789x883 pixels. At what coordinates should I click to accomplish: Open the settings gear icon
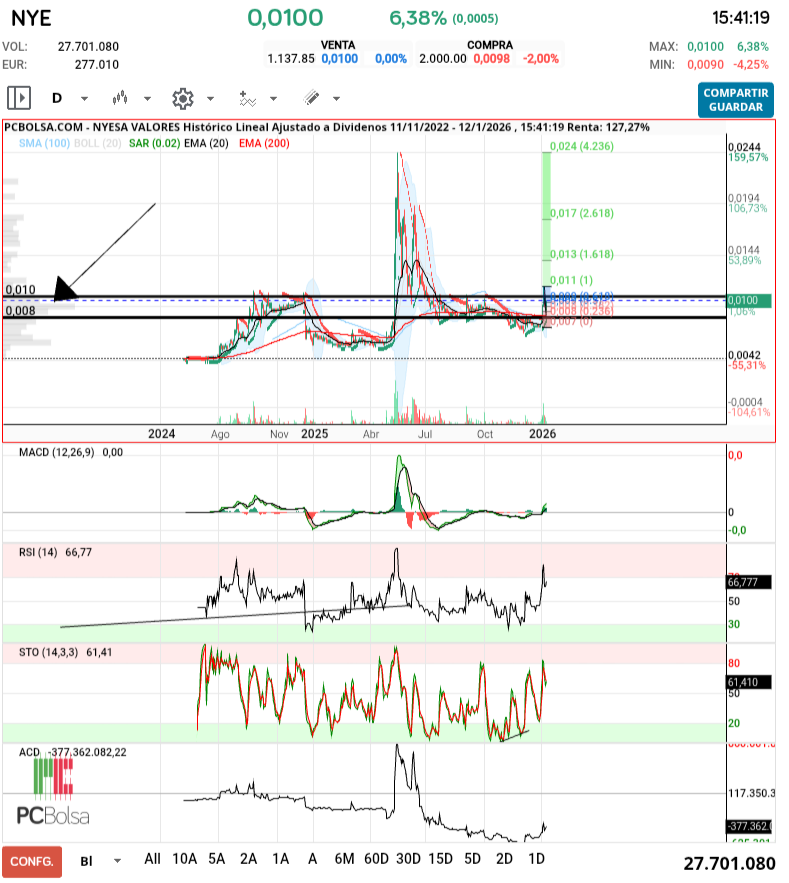click(x=182, y=98)
